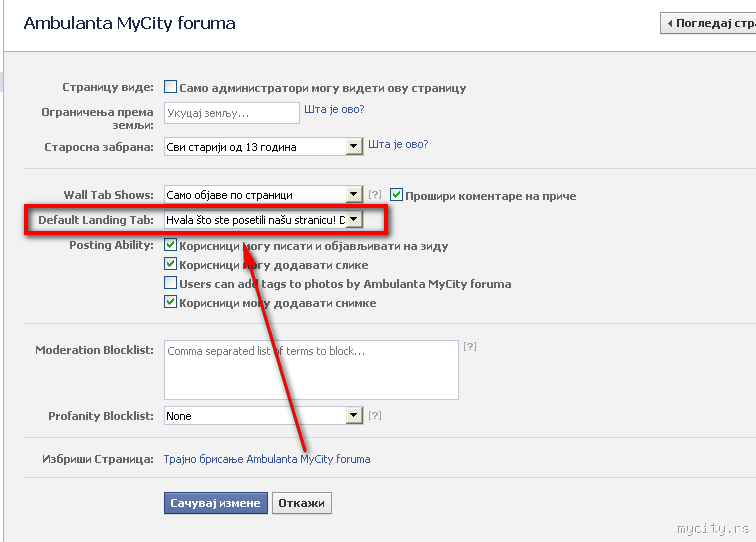Click the country restriction input field
756x542 pixels.
tap(232, 113)
